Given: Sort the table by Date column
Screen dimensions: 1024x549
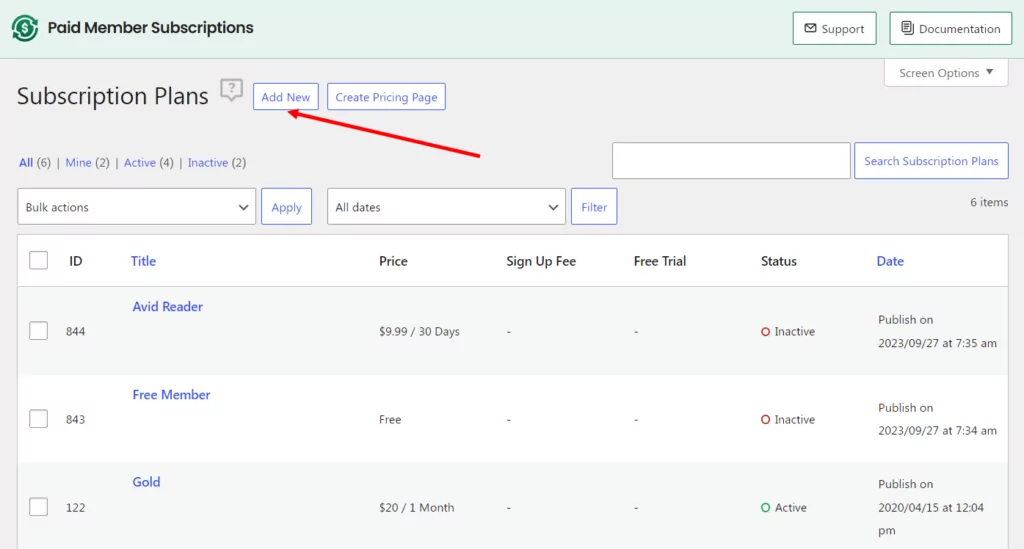Looking at the screenshot, I should [x=890, y=261].
